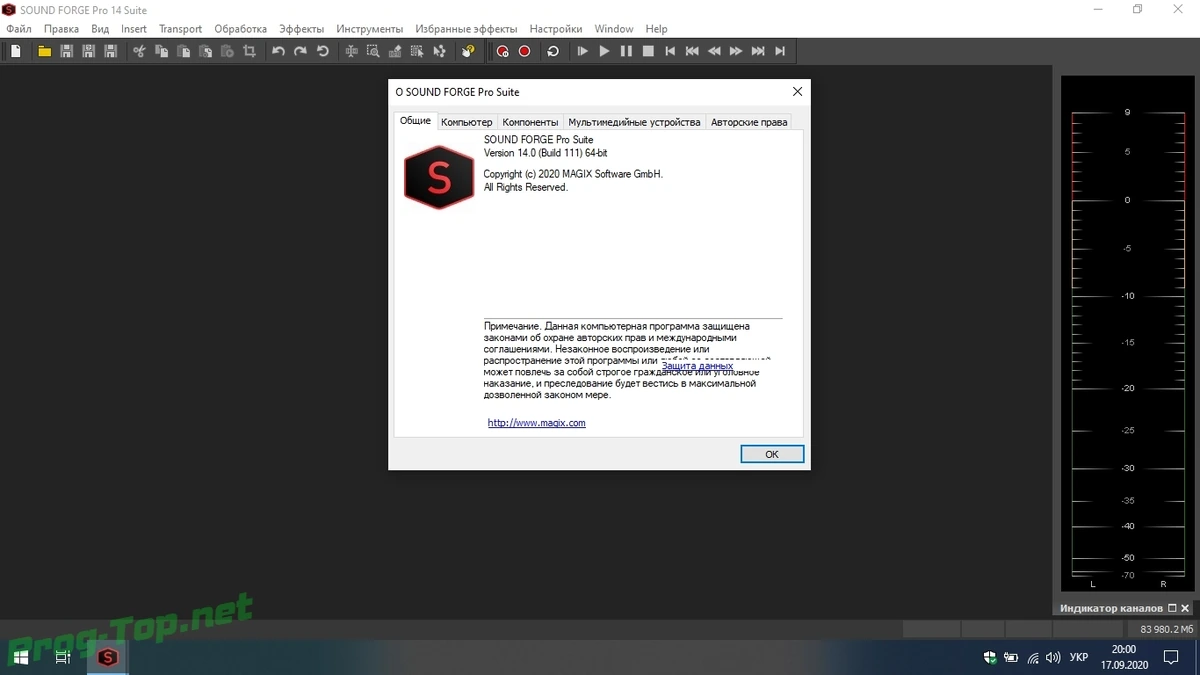Close the Индикатор каналов panel

click(x=1185, y=608)
